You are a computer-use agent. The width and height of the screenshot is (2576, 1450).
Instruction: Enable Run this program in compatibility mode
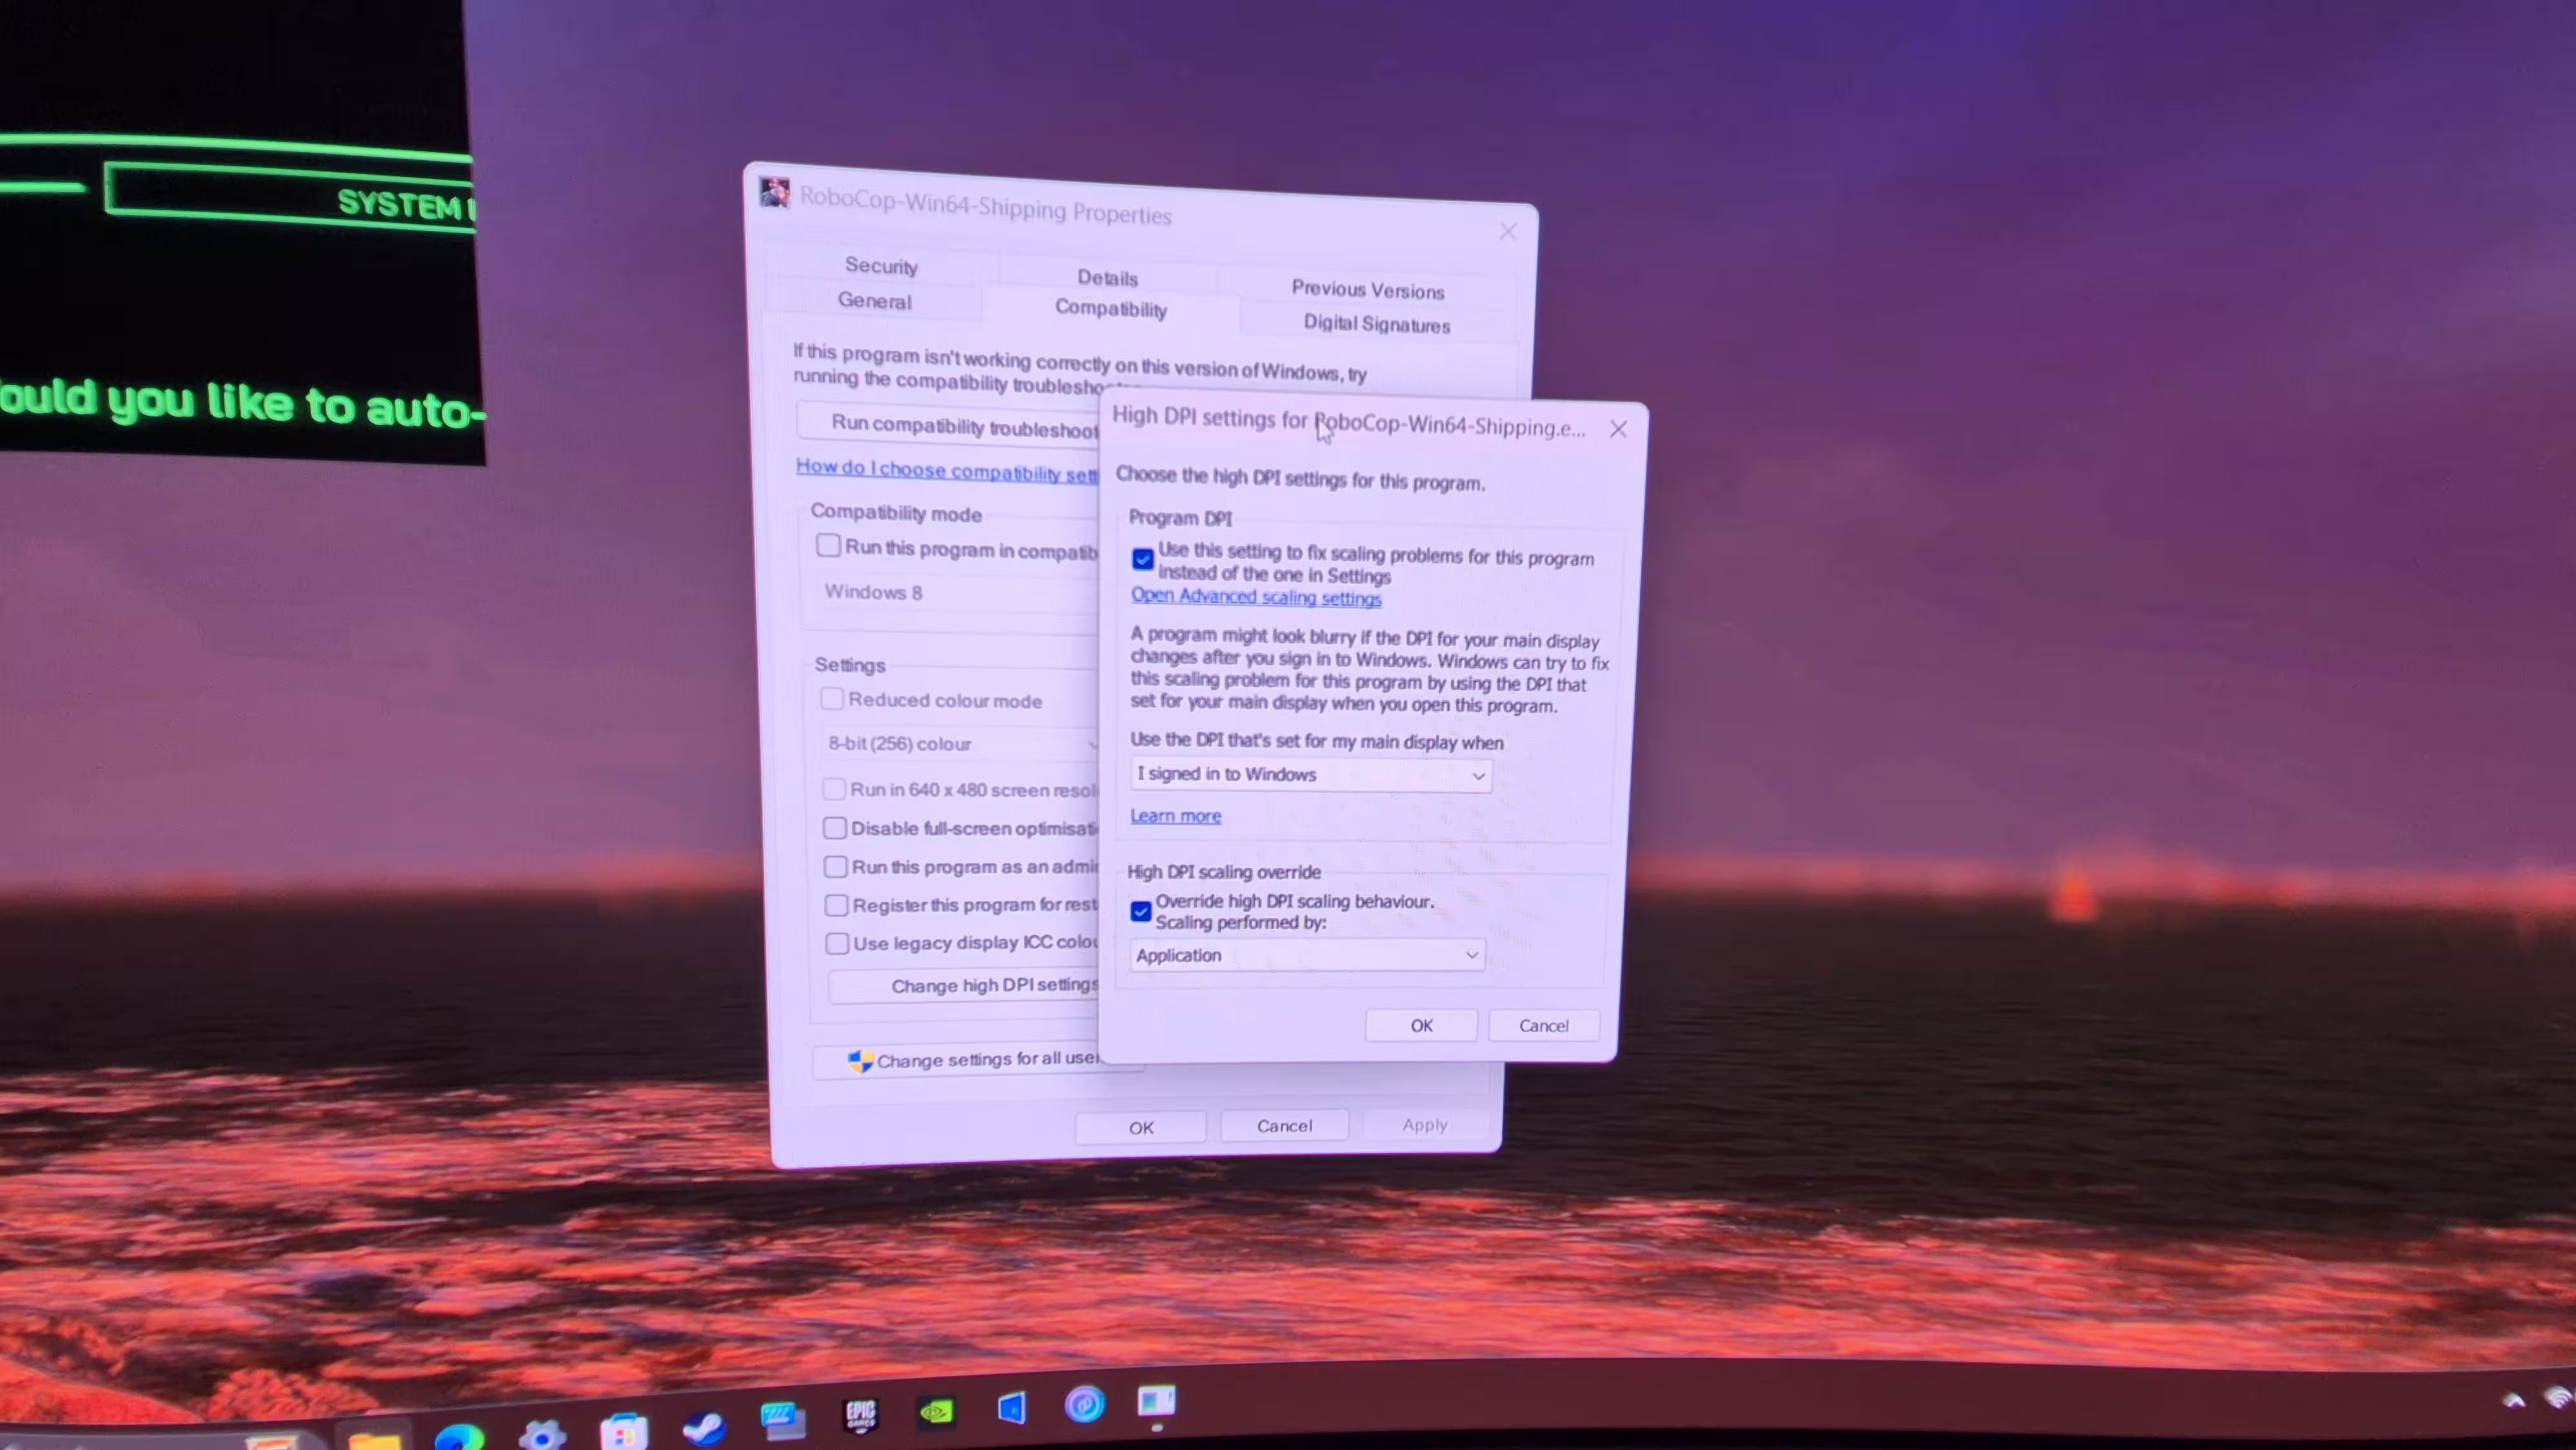click(828, 545)
